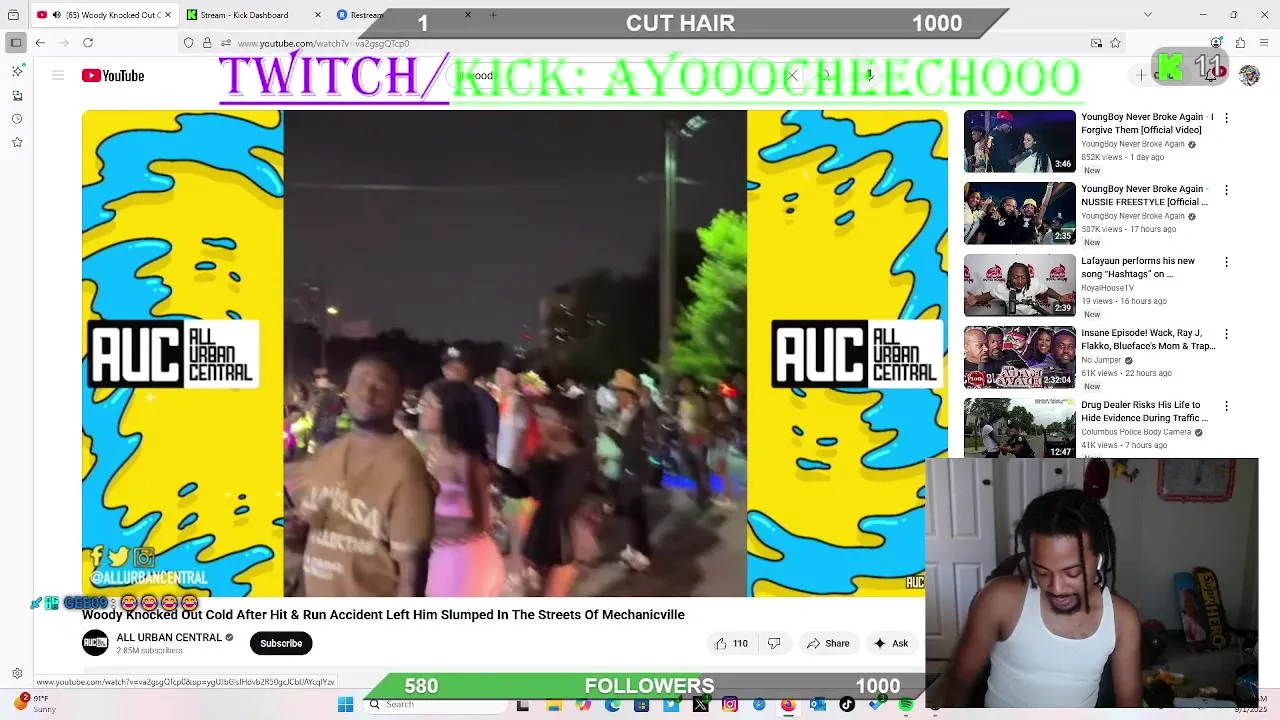Viewport: 1280px width, 720px height.
Task: Click the YouTube Create plus button
Action: 1142,76
